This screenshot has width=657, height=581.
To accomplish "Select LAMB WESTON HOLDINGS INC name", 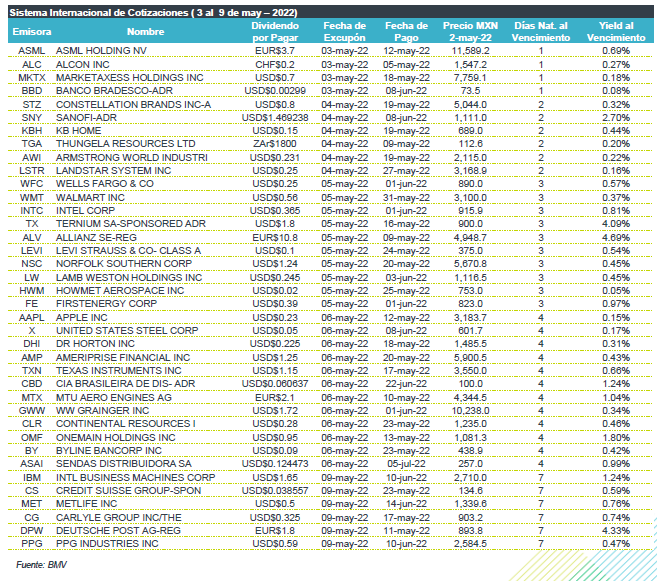I will click(129, 278).
